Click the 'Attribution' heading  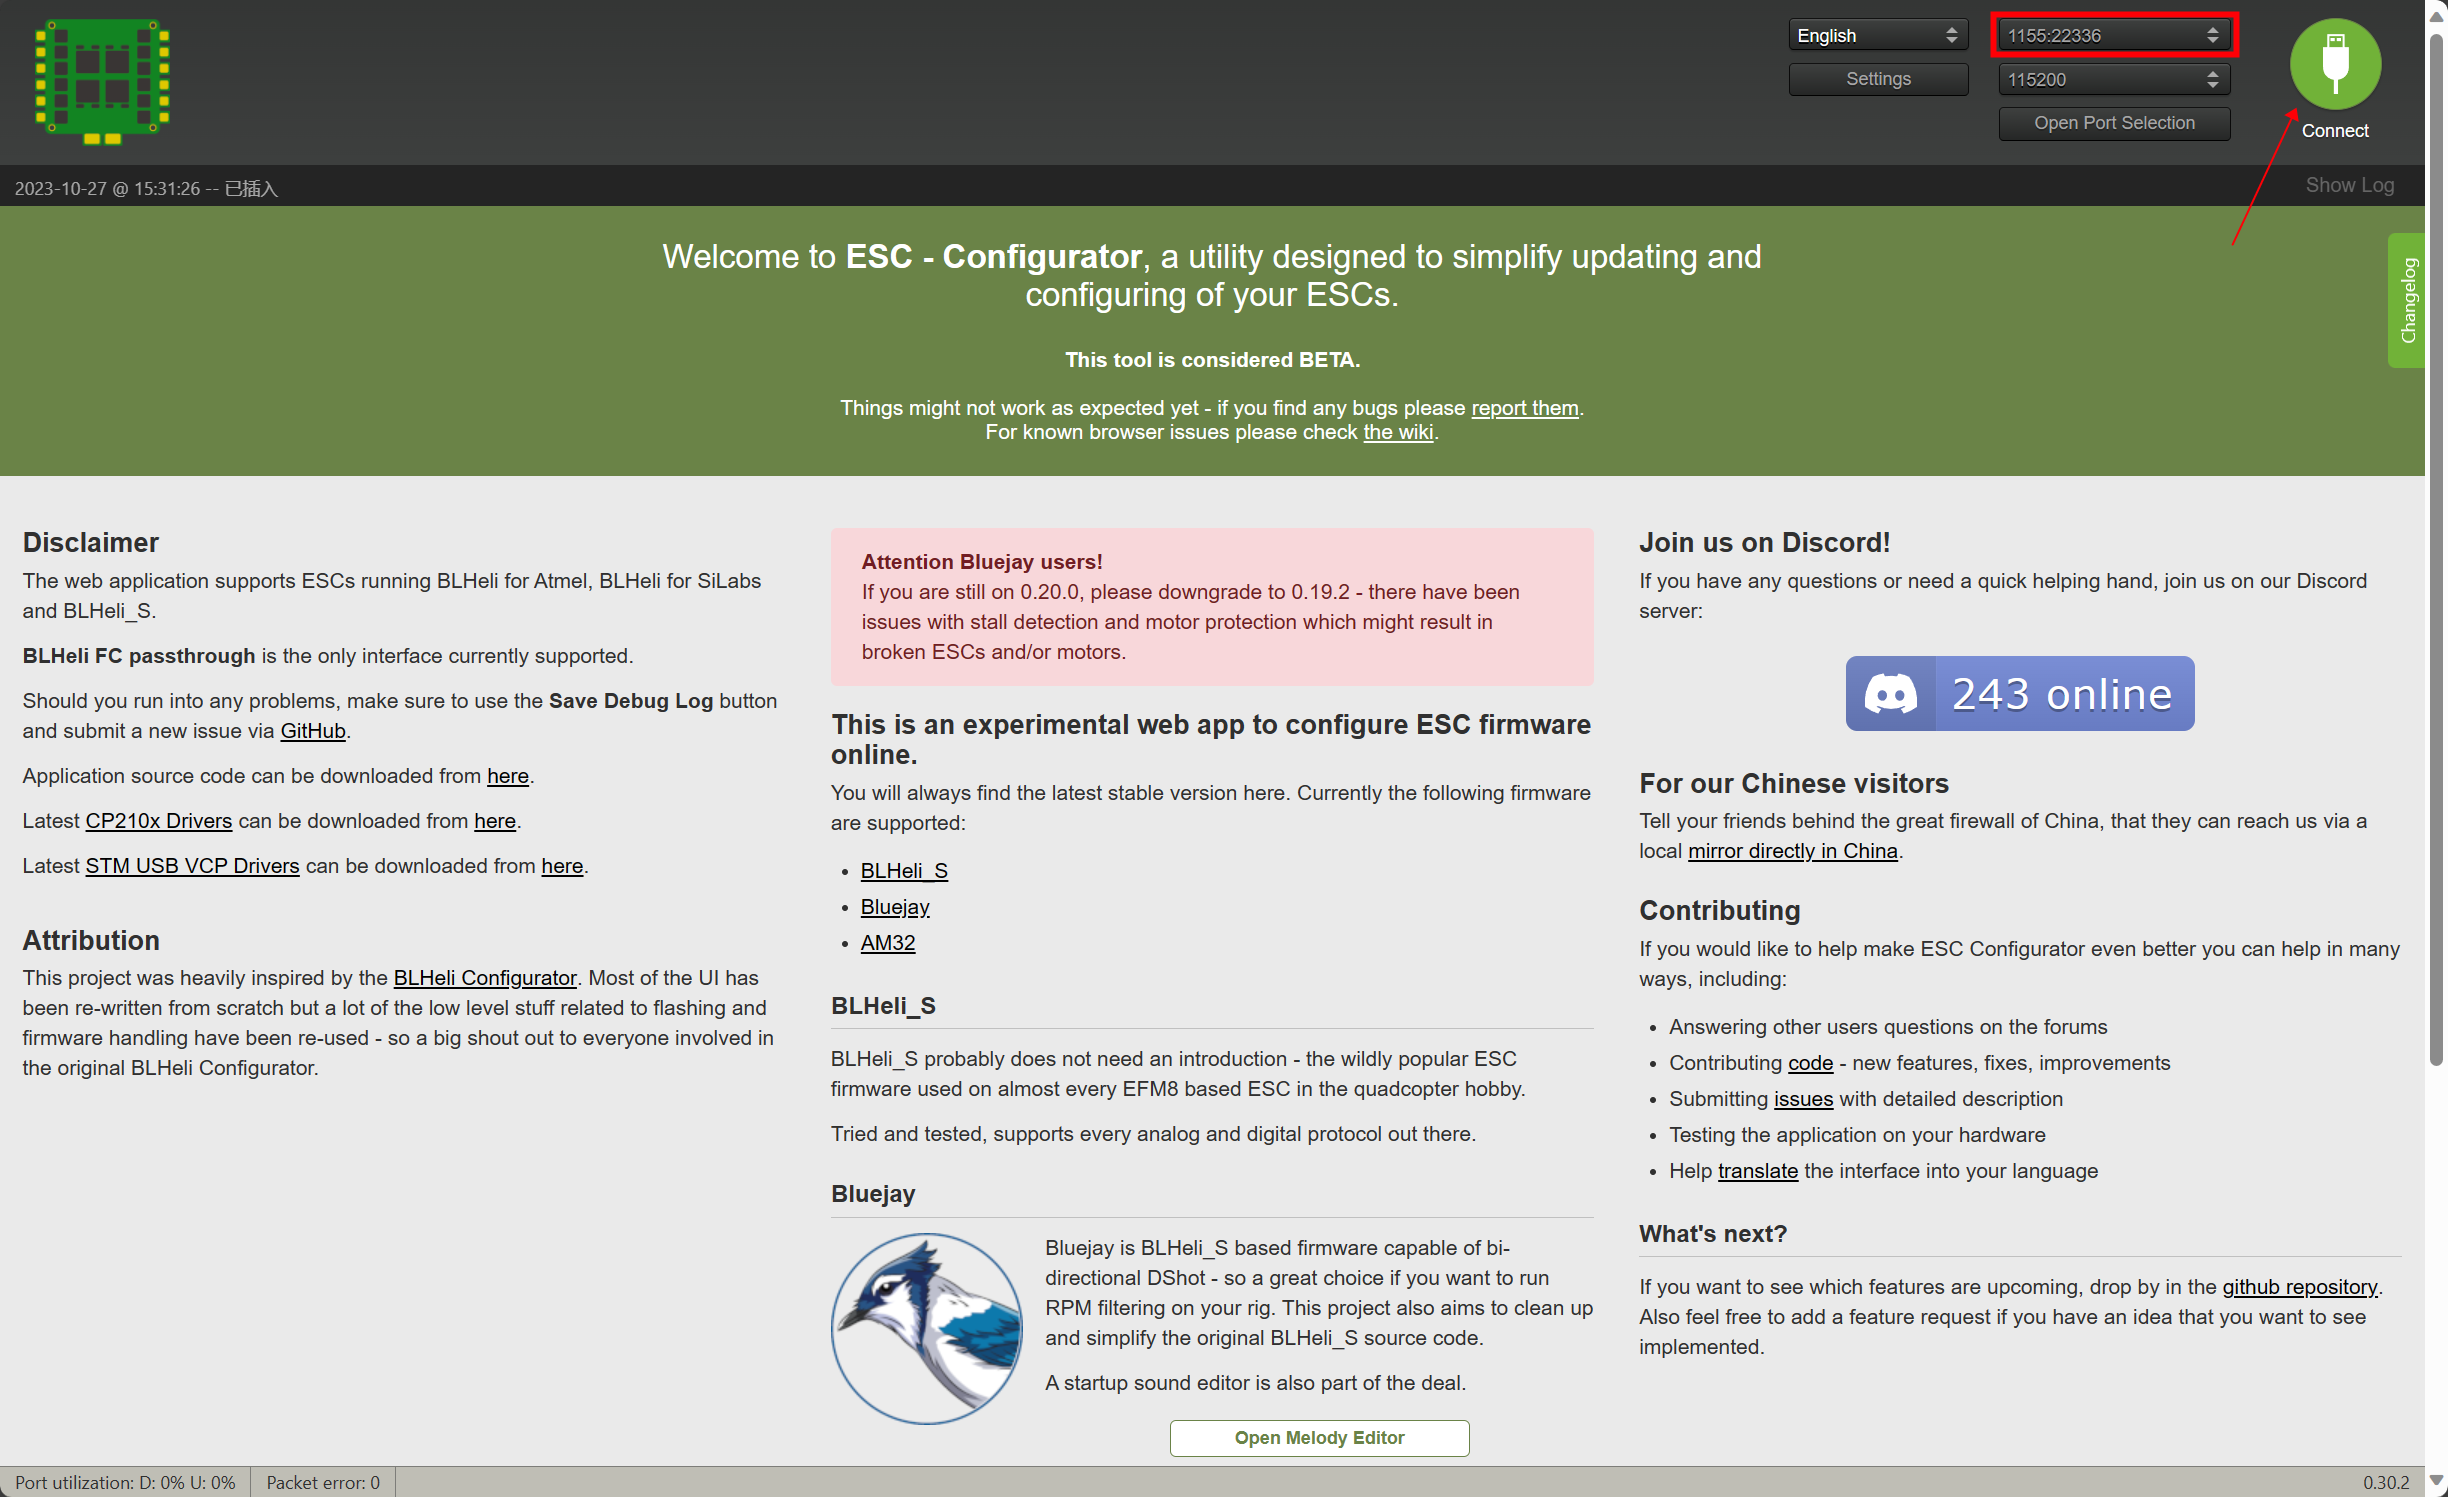coord(91,940)
